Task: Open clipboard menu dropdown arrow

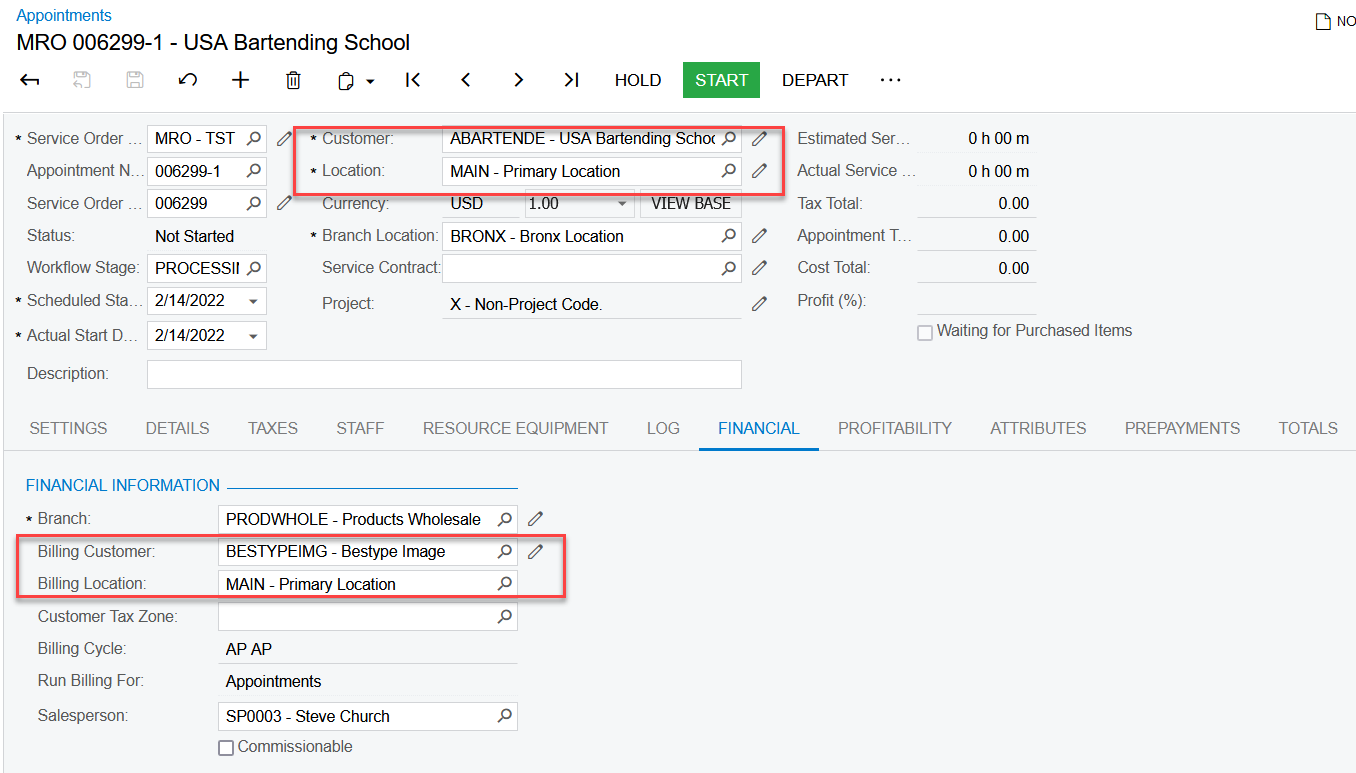Action: 370,82
